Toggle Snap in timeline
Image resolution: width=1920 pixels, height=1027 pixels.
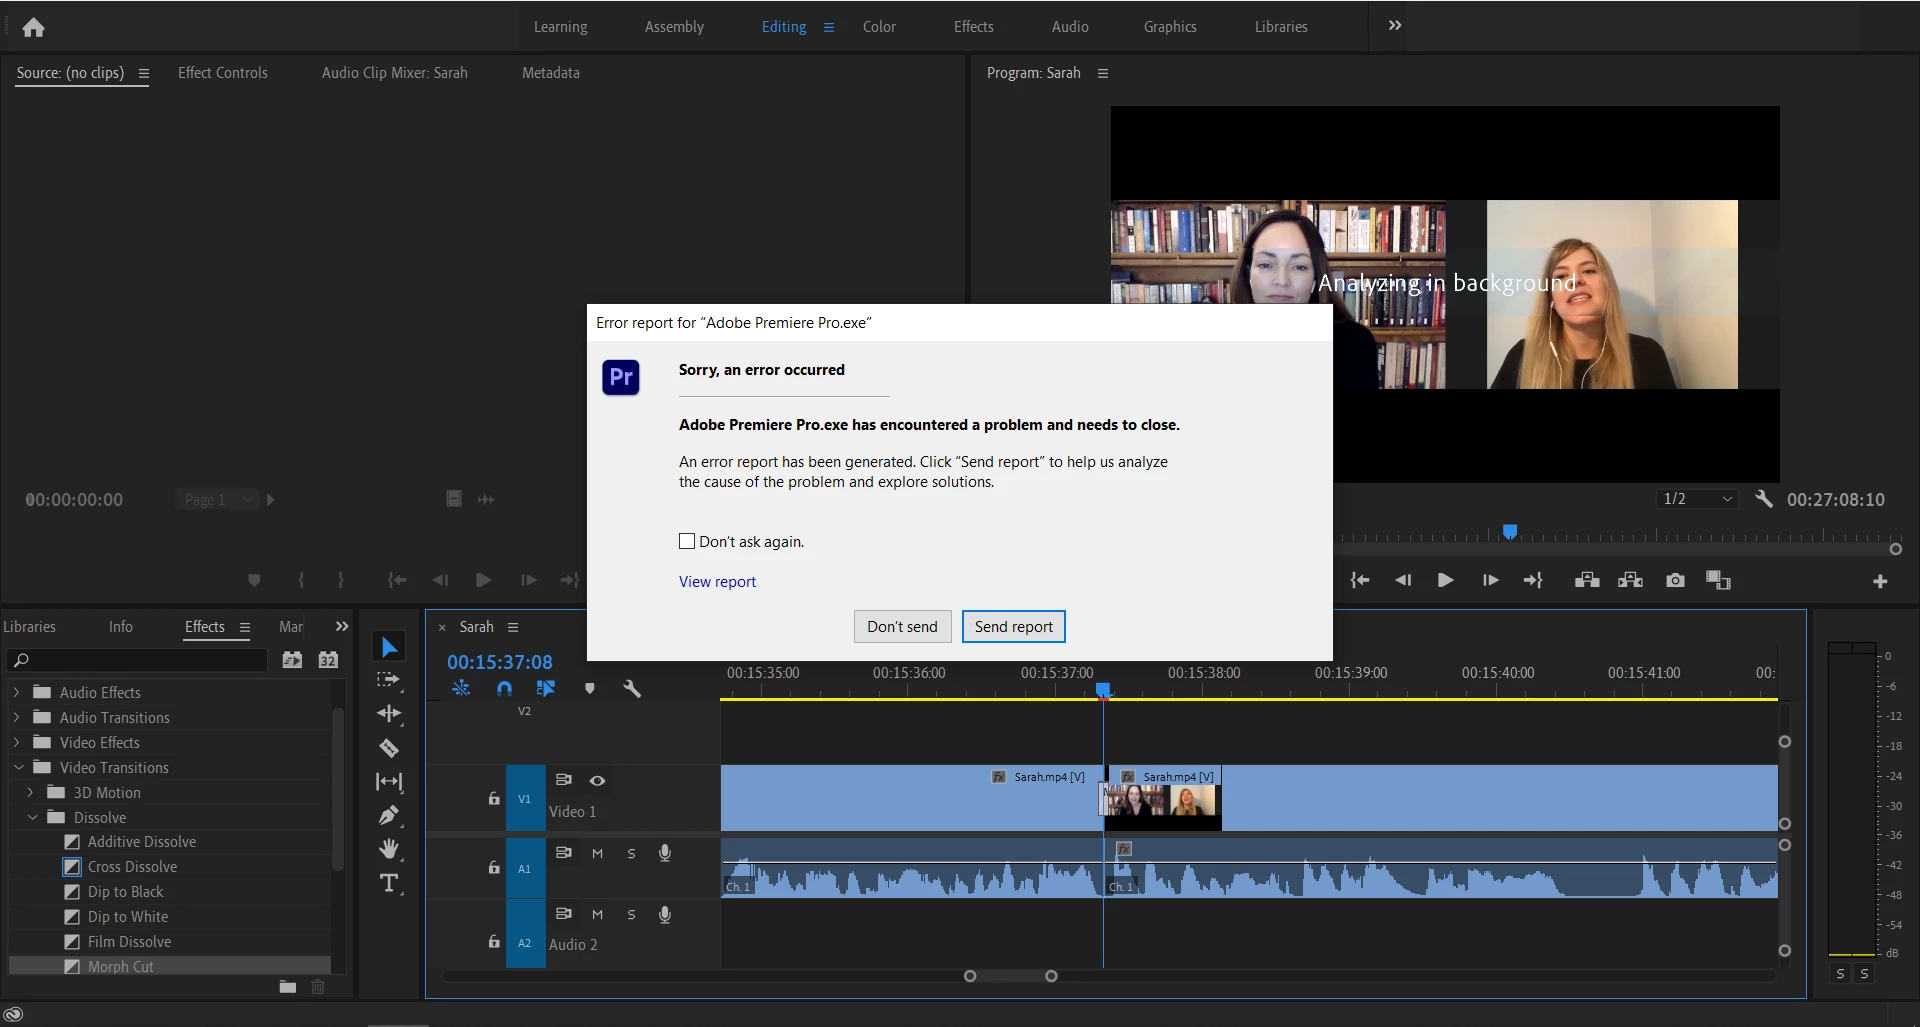point(504,688)
